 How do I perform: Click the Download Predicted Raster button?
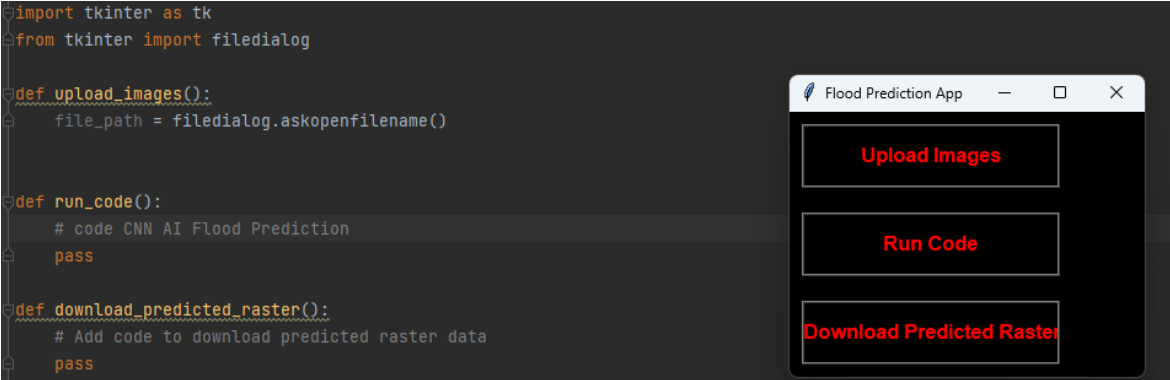coord(930,331)
